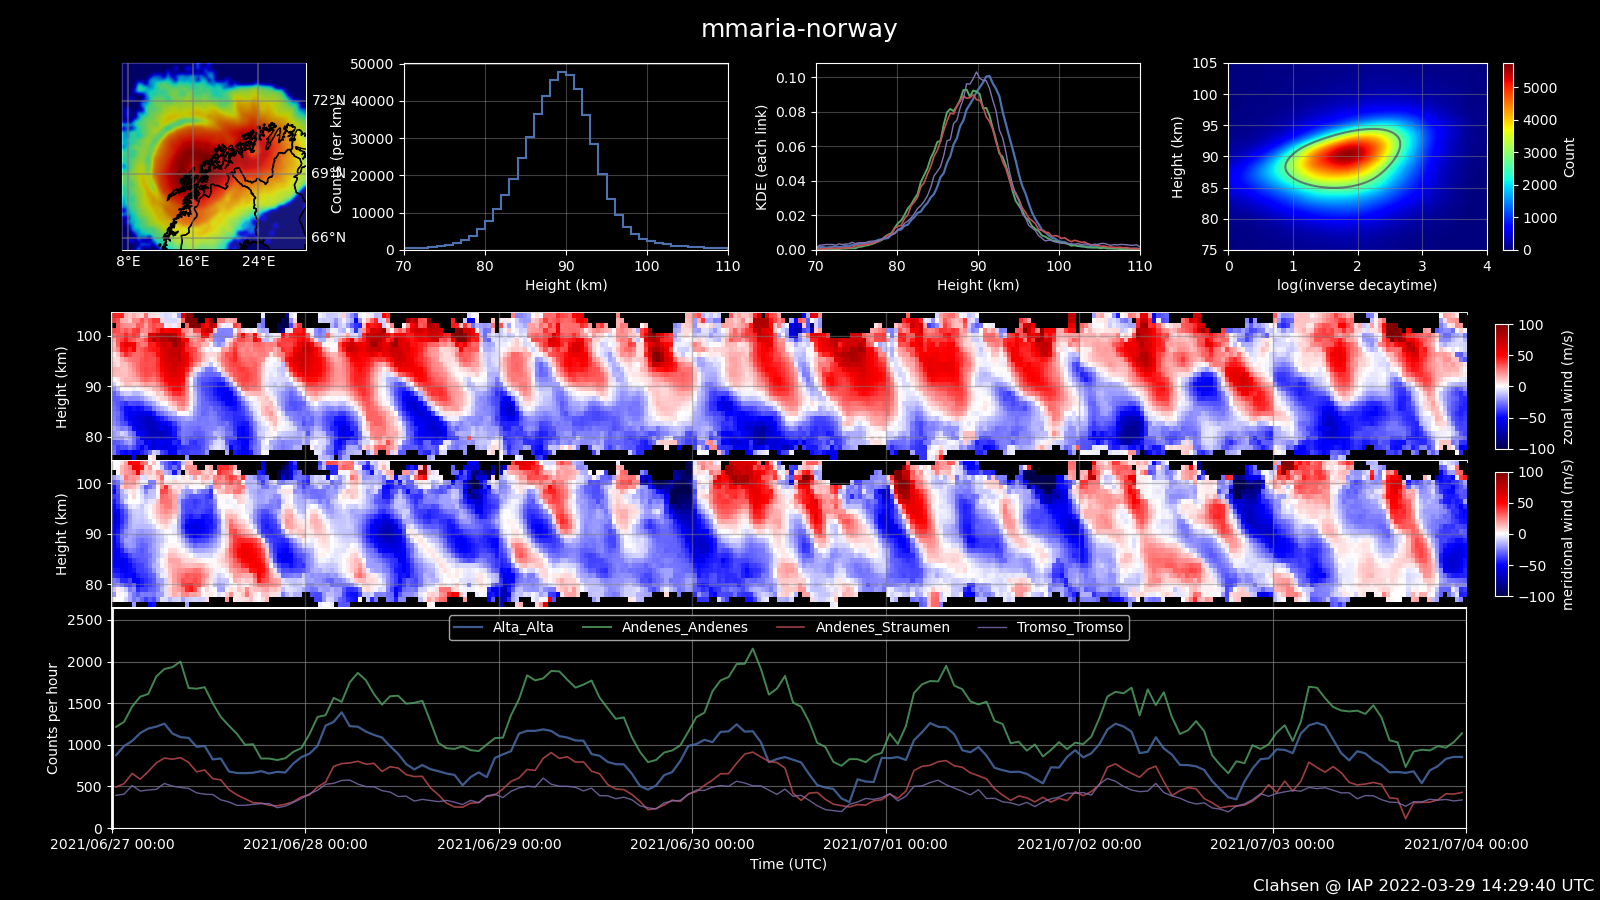Click the KDE (each link) axis label
The height and width of the screenshot is (900, 1600).
click(x=762, y=157)
